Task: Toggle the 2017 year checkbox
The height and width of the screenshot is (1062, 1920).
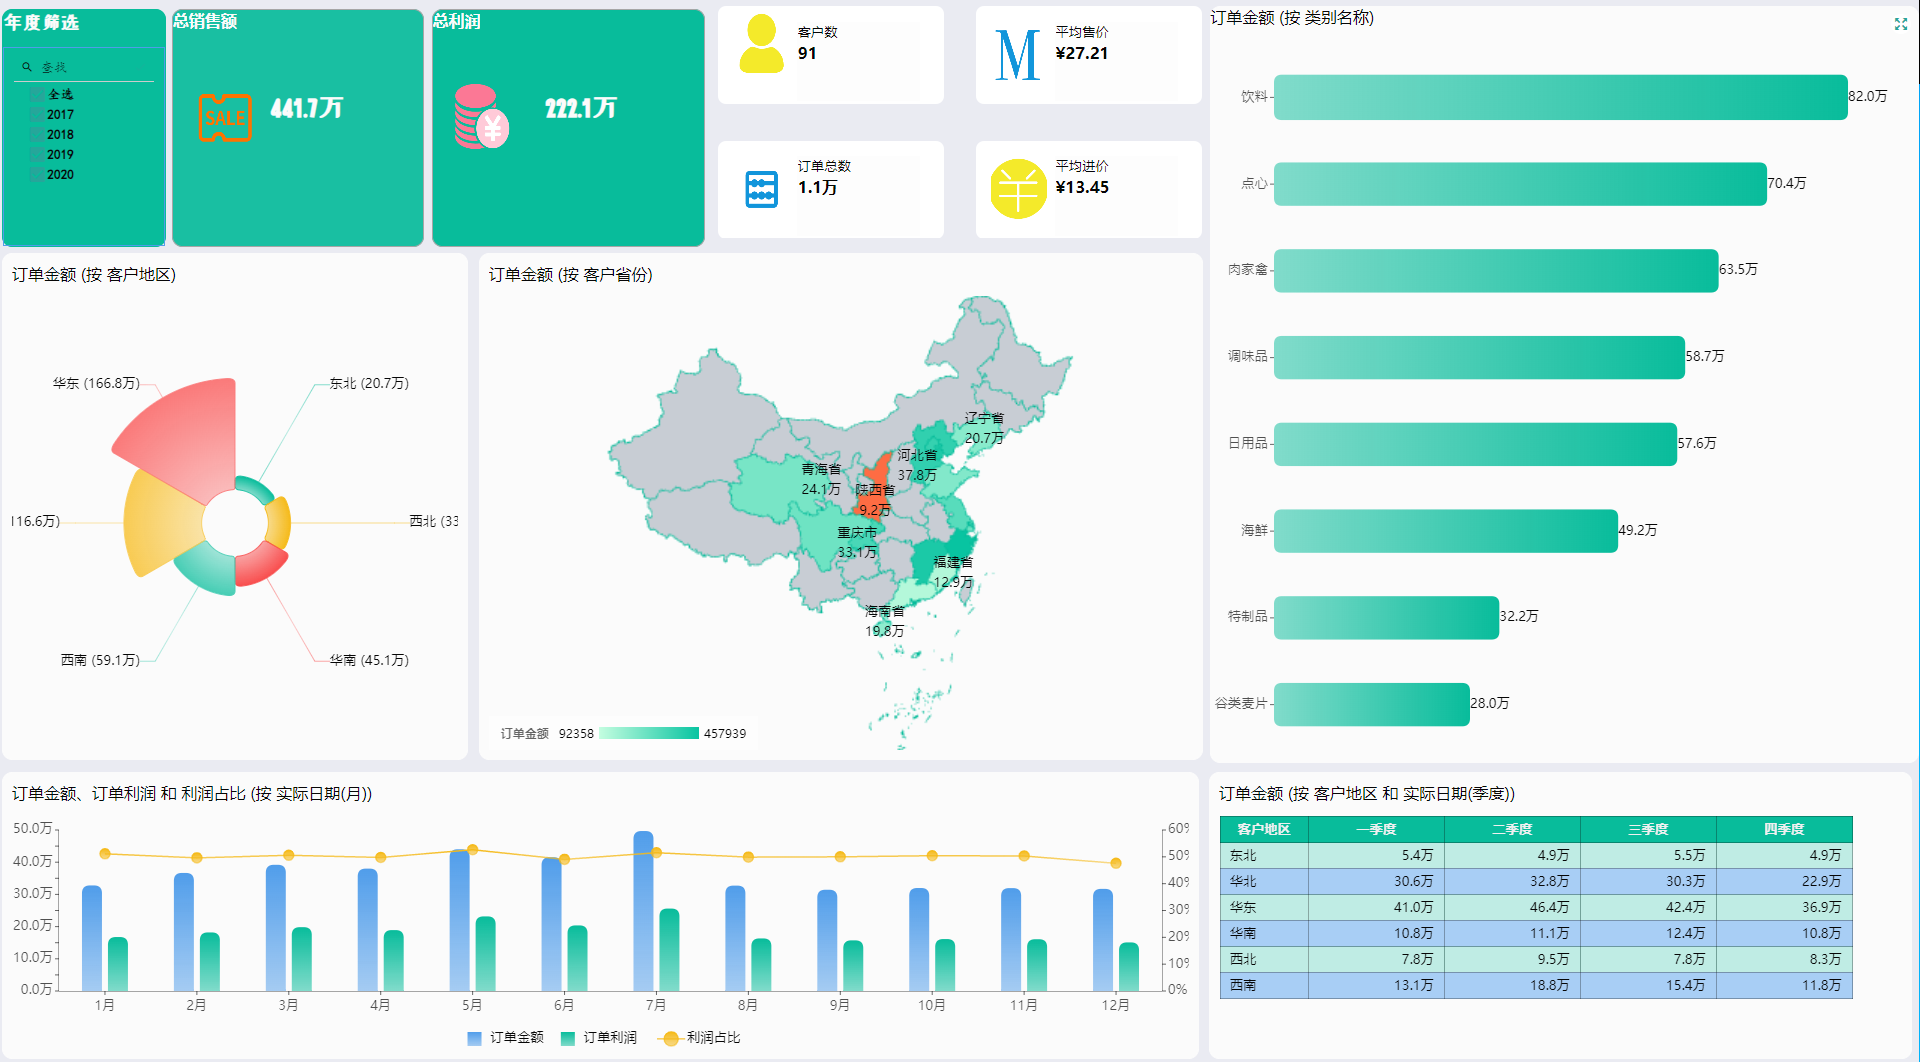Action: [x=37, y=114]
